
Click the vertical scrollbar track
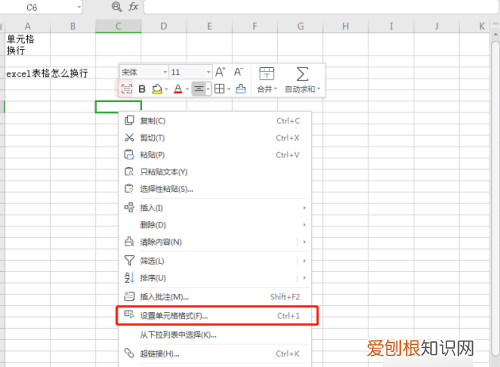(x=495, y=200)
